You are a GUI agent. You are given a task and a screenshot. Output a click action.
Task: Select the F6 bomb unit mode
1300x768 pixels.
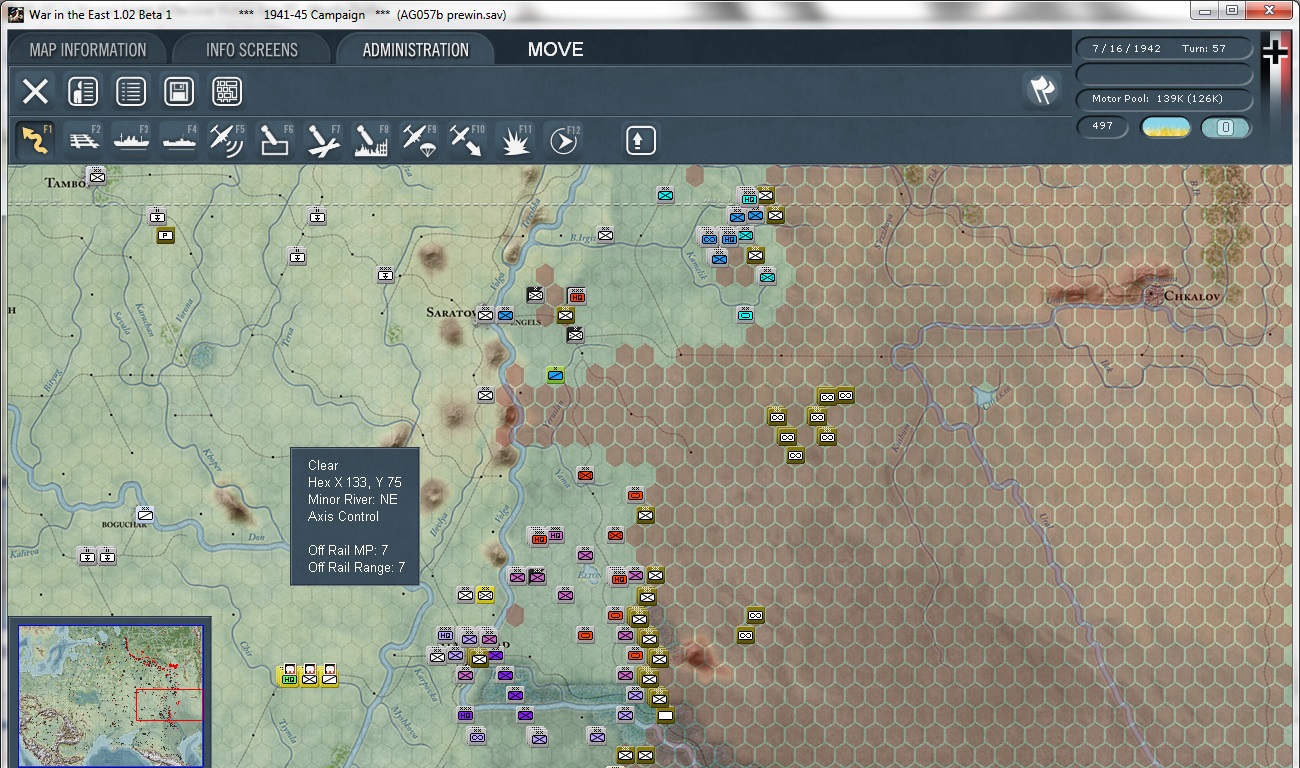275,140
